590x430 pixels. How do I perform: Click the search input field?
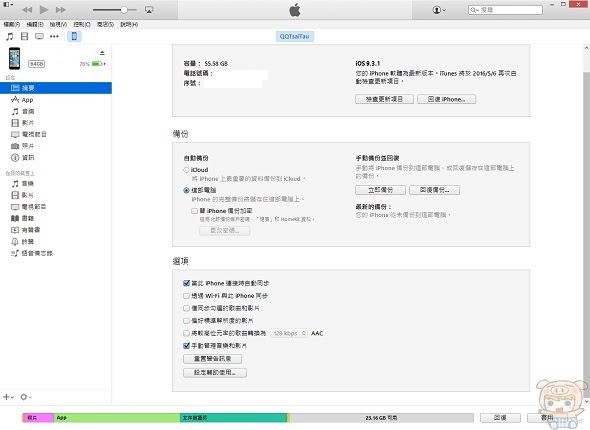pyautogui.click(x=505, y=10)
